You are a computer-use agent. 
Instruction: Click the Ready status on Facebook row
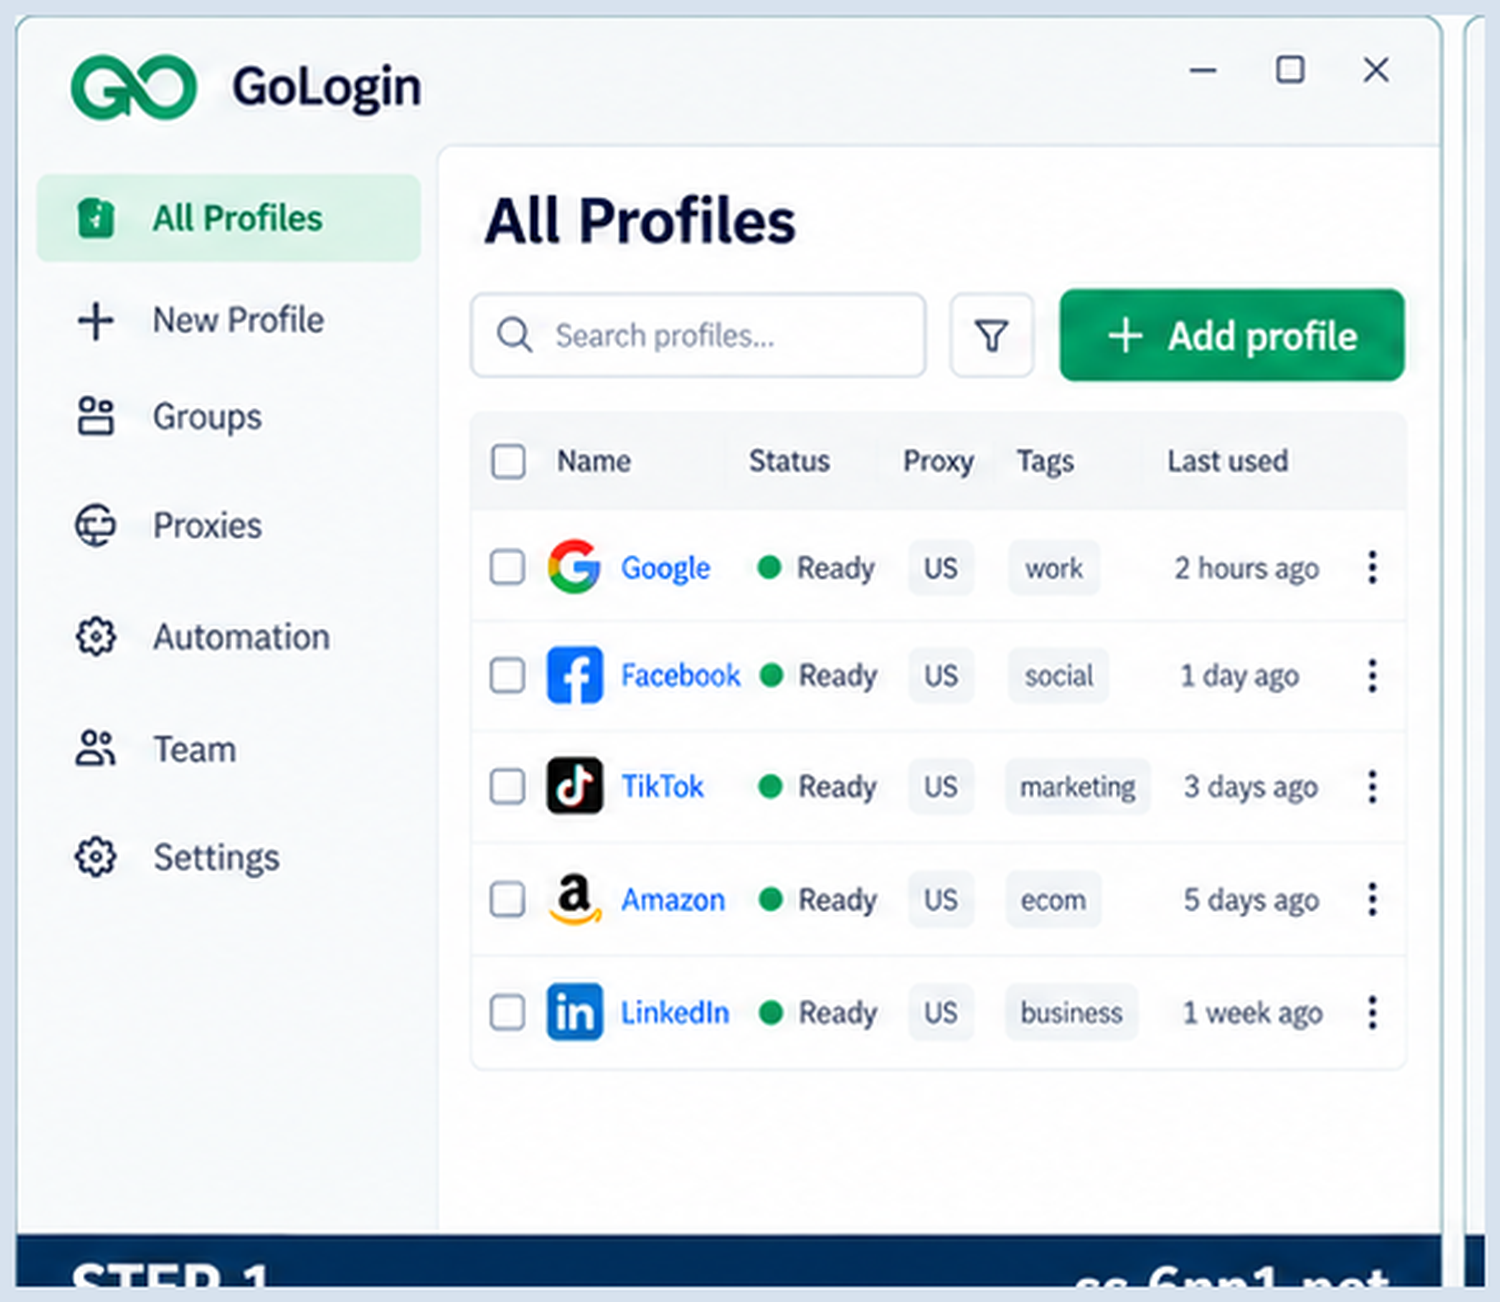coord(818,675)
